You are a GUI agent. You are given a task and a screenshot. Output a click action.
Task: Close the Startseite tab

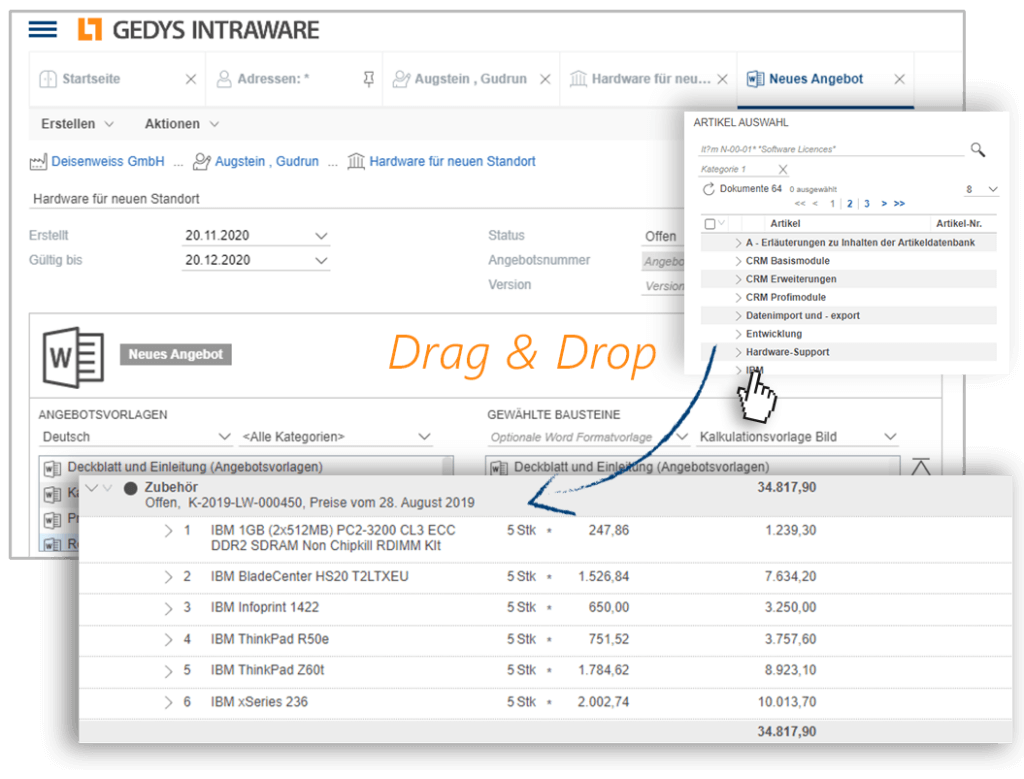191,79
